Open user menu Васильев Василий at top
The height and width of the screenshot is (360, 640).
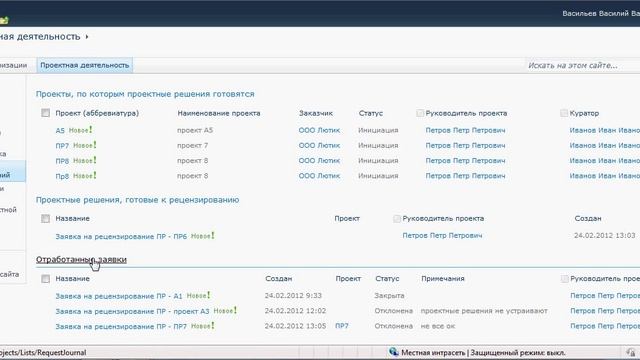[601, 13]
